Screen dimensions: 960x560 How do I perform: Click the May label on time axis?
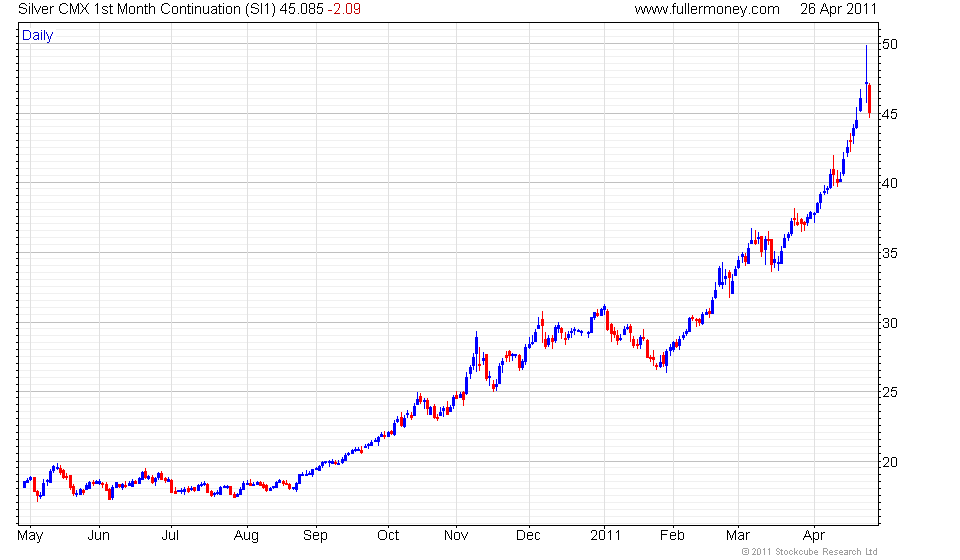click(x=30, y=536)
